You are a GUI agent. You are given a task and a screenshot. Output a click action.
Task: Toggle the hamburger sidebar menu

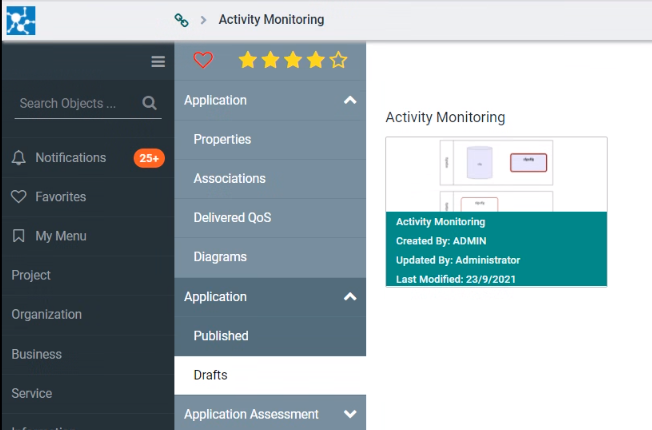pos(158,62)
